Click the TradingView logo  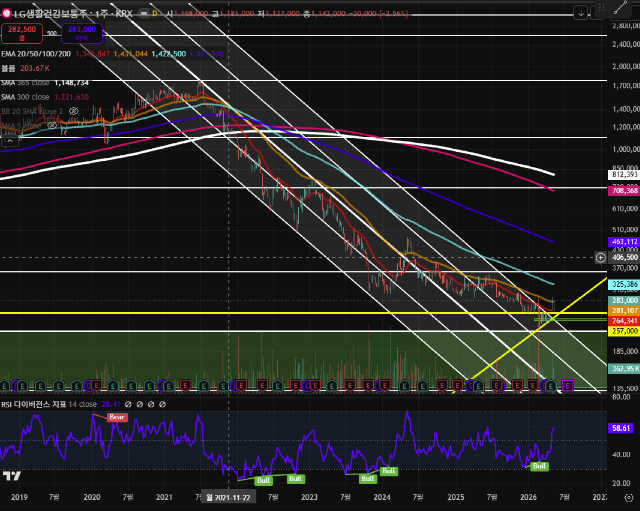click(x=12, y=476)
